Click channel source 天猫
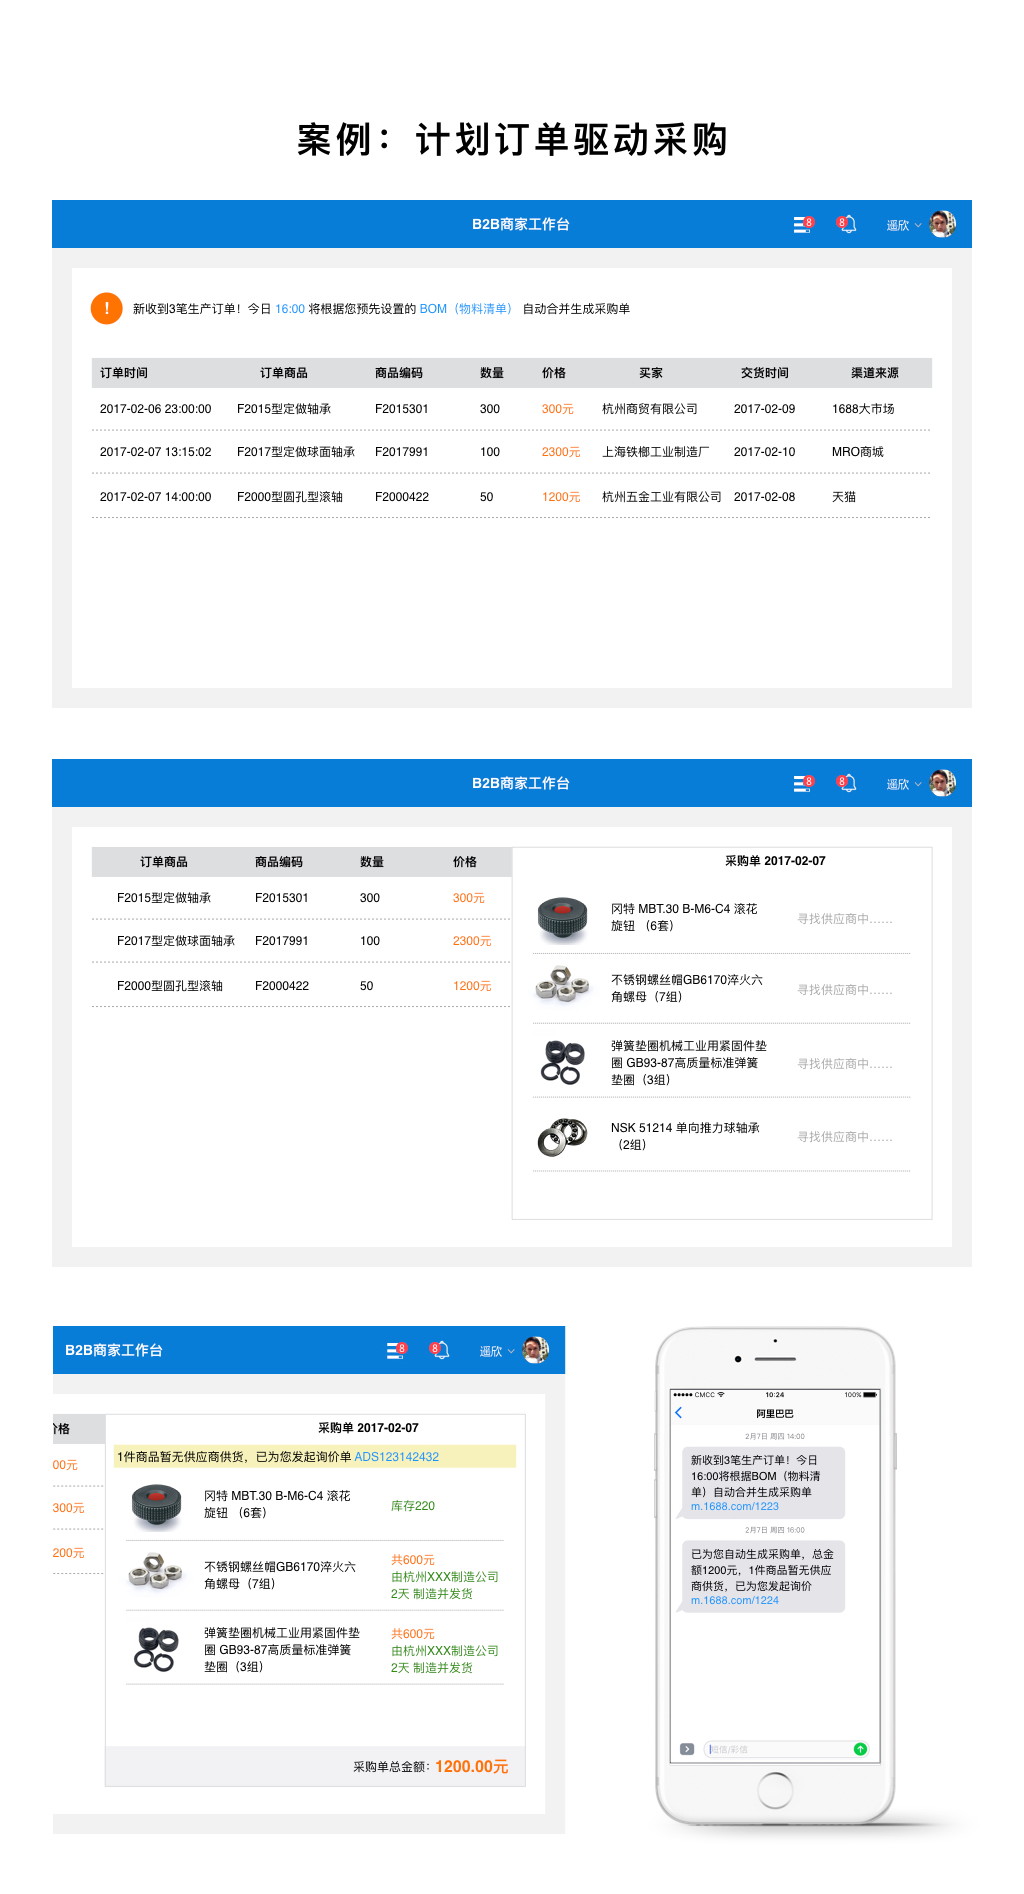1024x1894 pixels. tap(844, 497)
